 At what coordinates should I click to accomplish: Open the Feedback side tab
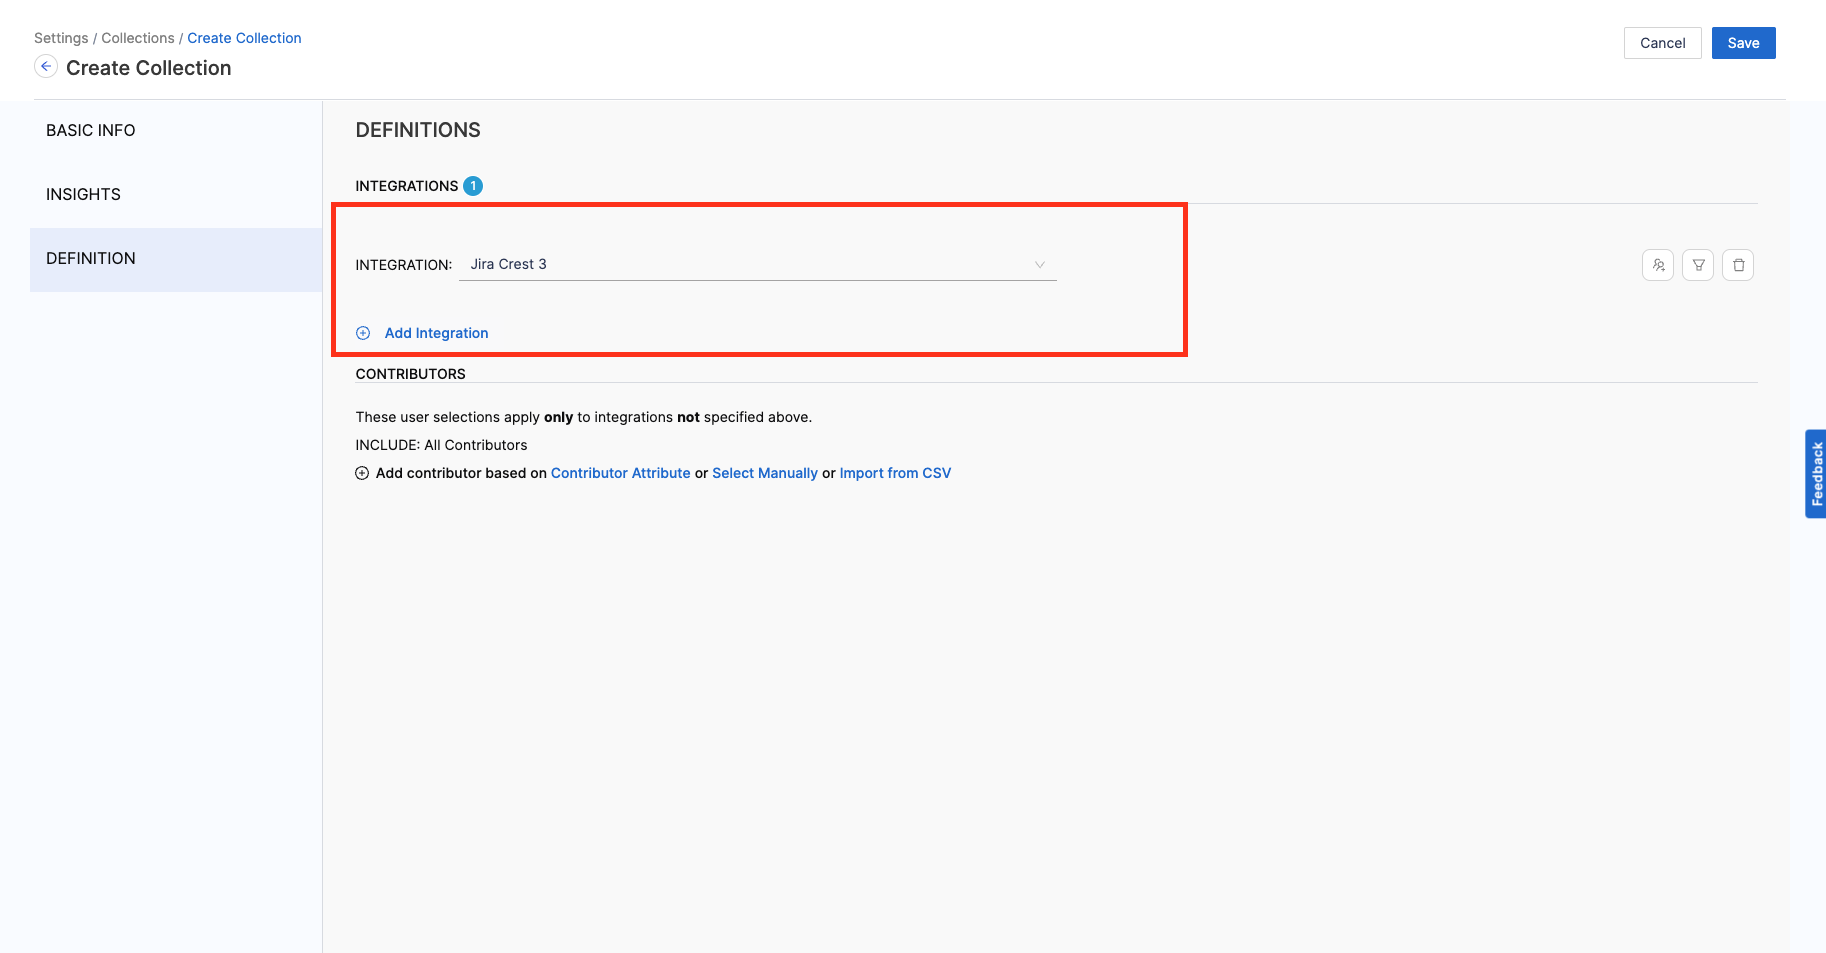(1816, 474)
